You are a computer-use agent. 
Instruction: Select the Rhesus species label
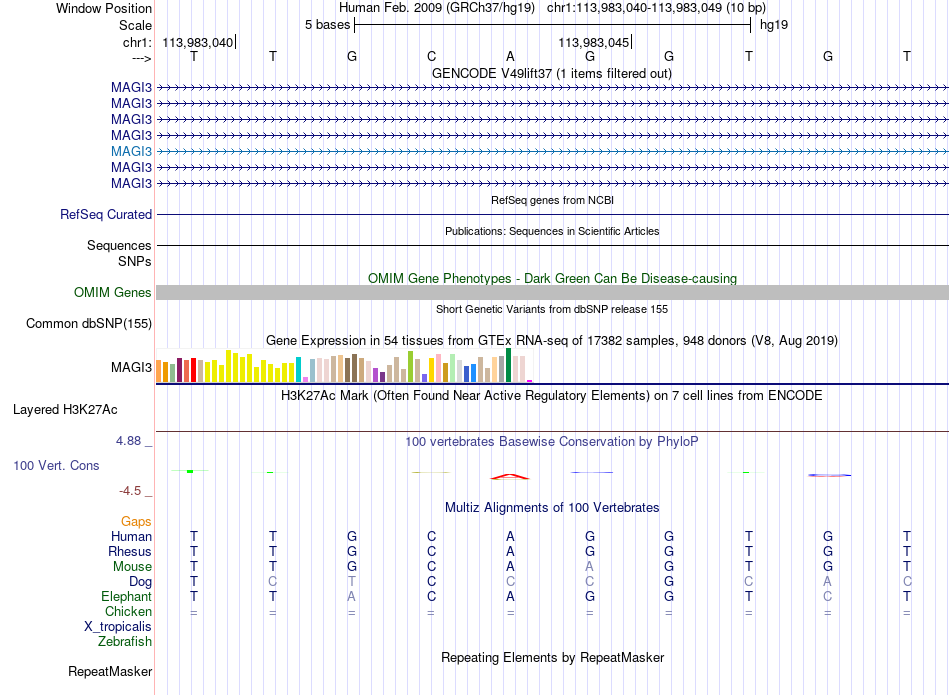(x=130, y=551)
